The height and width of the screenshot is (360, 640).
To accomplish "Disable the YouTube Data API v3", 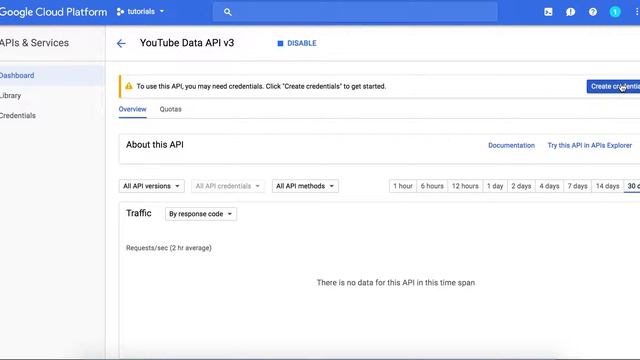I will click(x=297, y=43).
